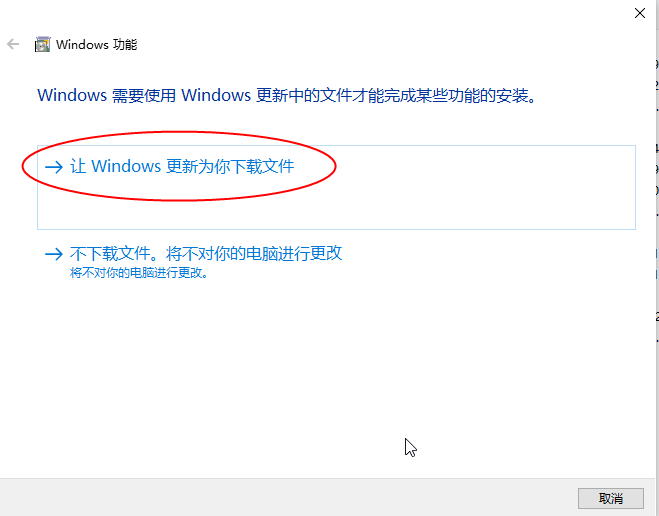659x516 pixels.
Task: Click the word Windows in the download option
Action: pyautogui.click(x=126, y=166)
